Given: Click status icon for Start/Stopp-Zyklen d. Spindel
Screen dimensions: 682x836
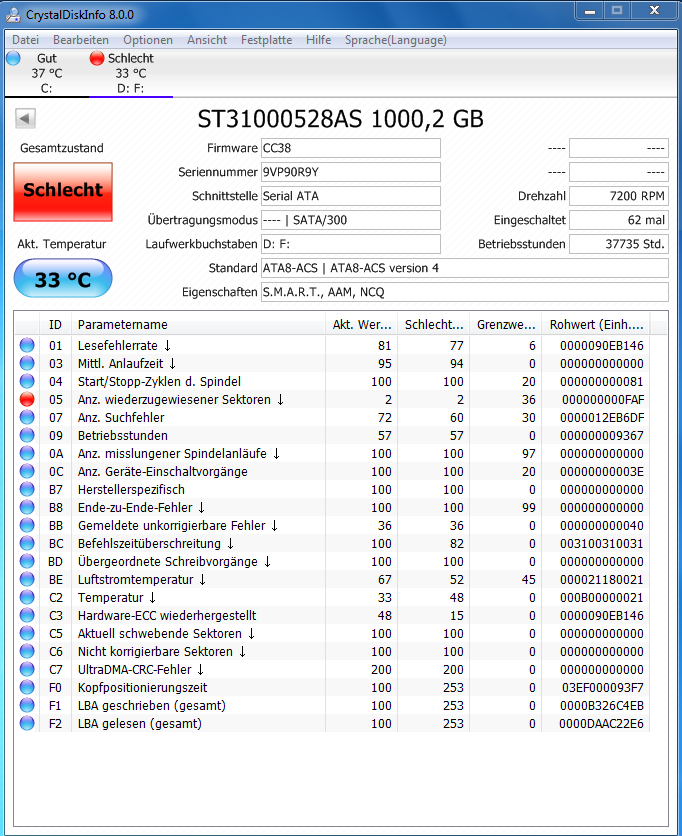Looking at the screenshot, I should [x=27, y=381].
